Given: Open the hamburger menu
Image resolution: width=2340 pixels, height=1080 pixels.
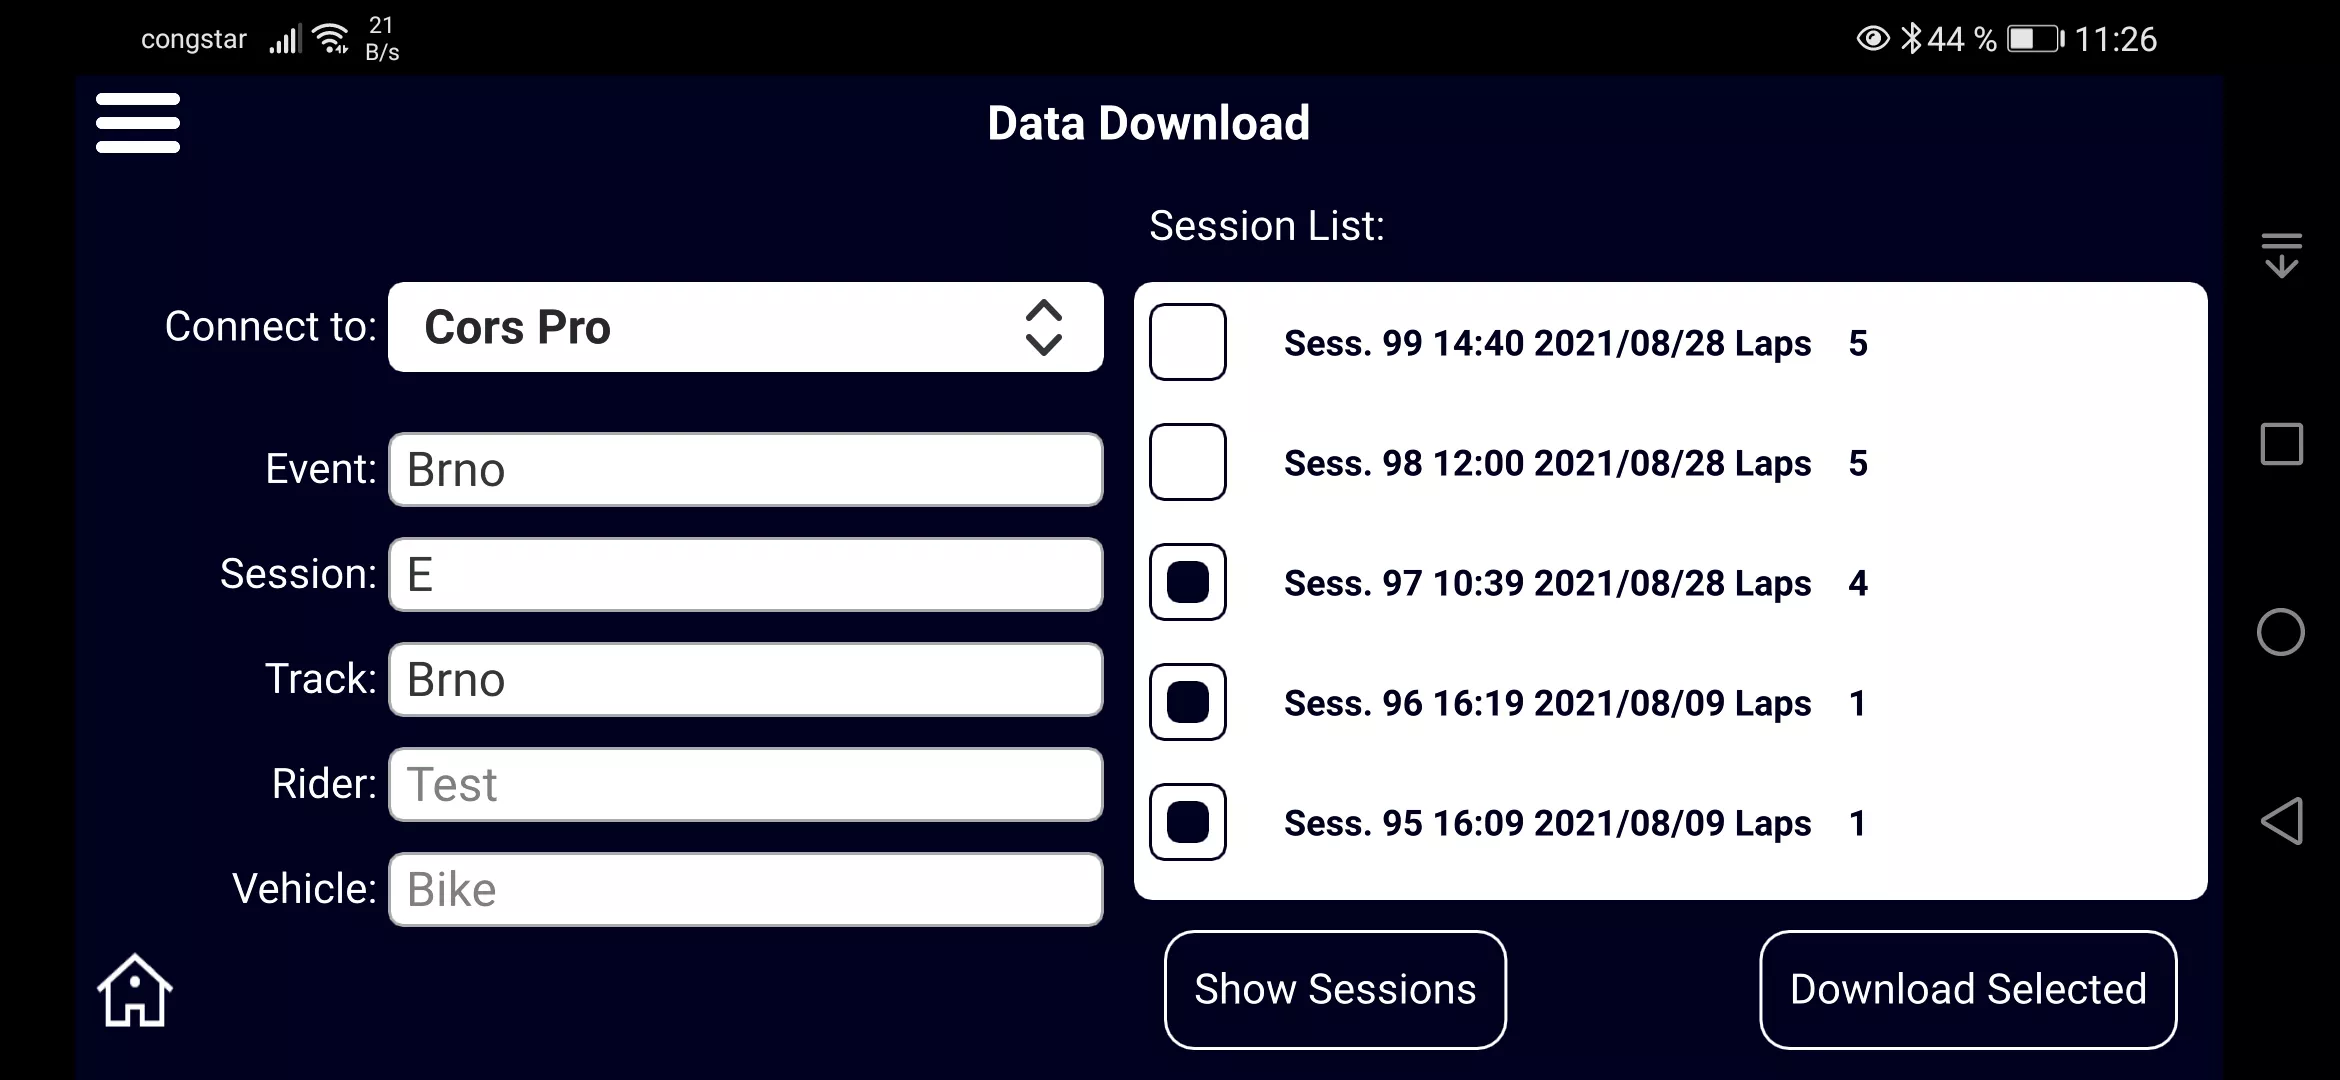Looking at the screenshot, I should [x=138, y=123].
